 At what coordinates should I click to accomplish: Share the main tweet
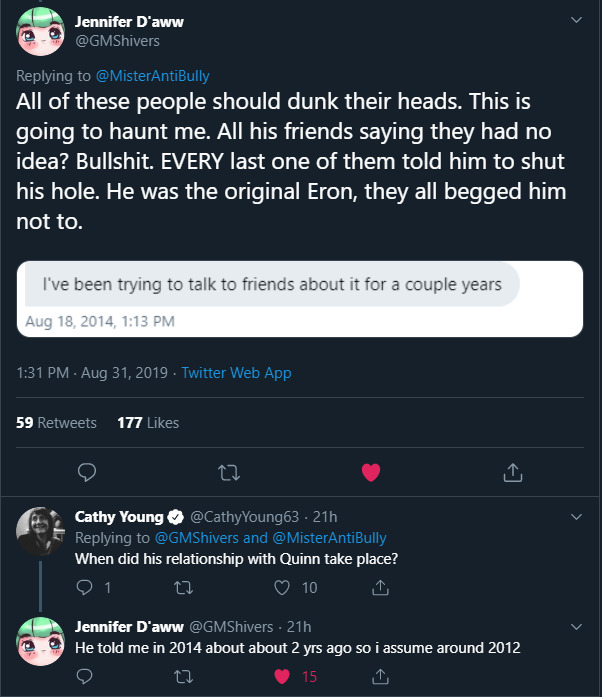click(512, 471)
